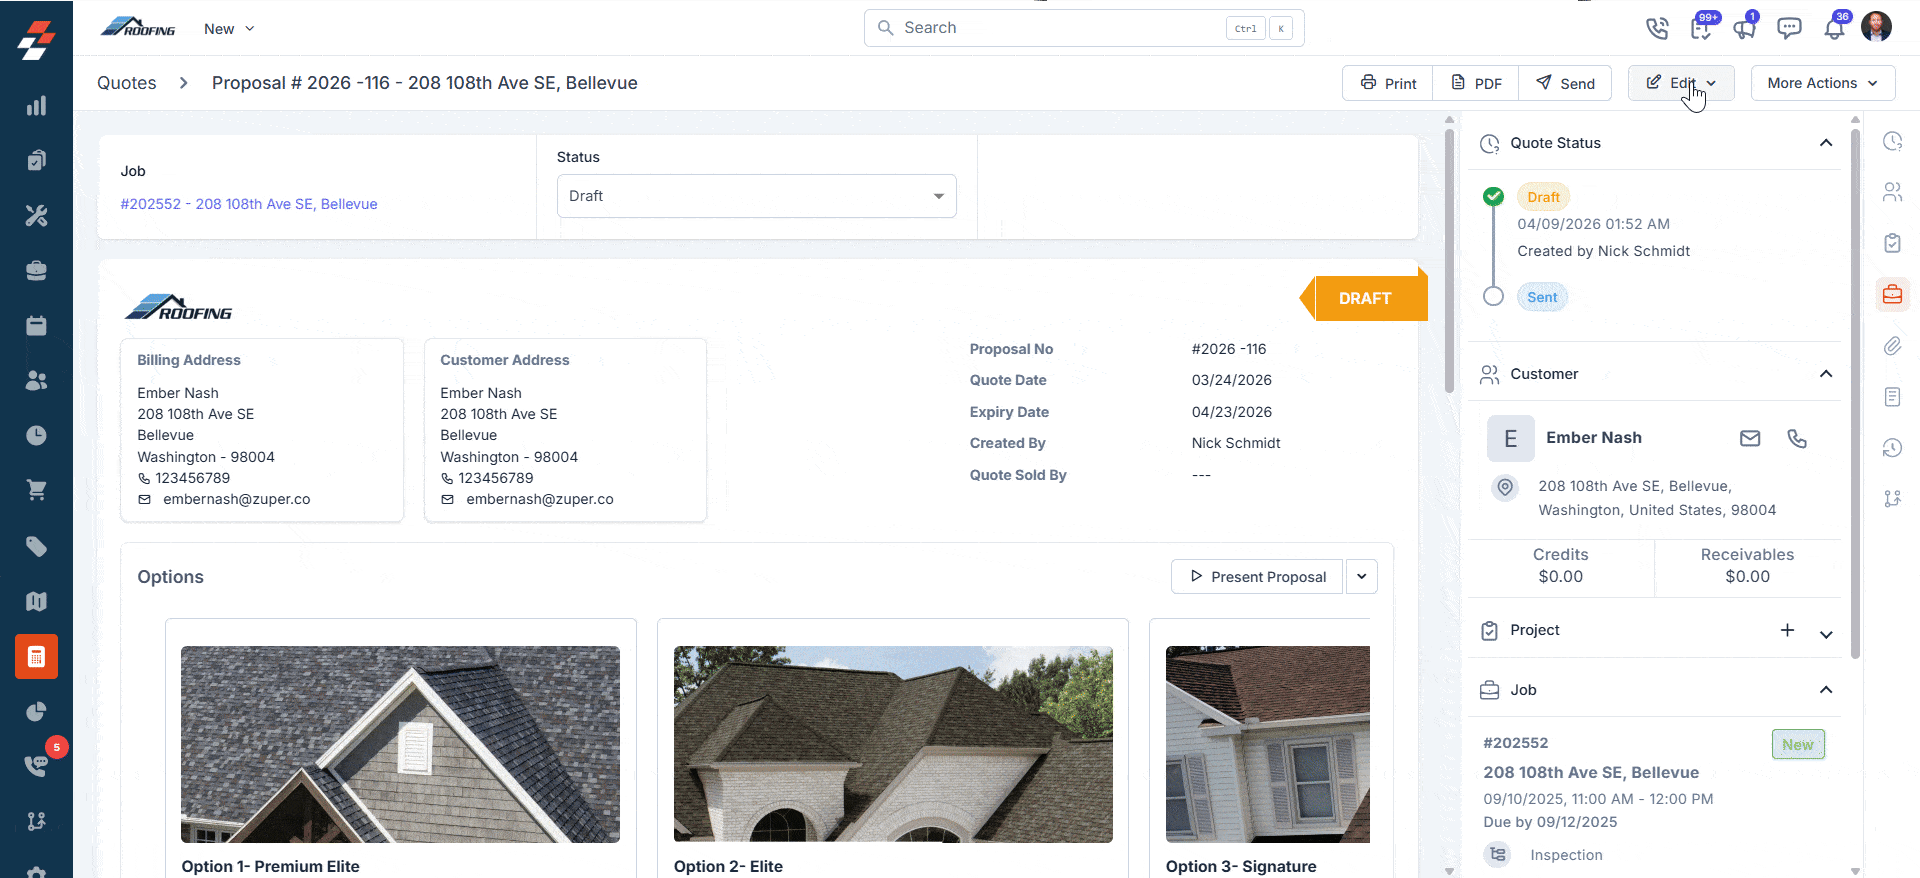Image resolution: width=1920 pixels, height=878 pixels.
Task: Open the chat bubble icon in top bar
Action: [x=1789, y=28]
